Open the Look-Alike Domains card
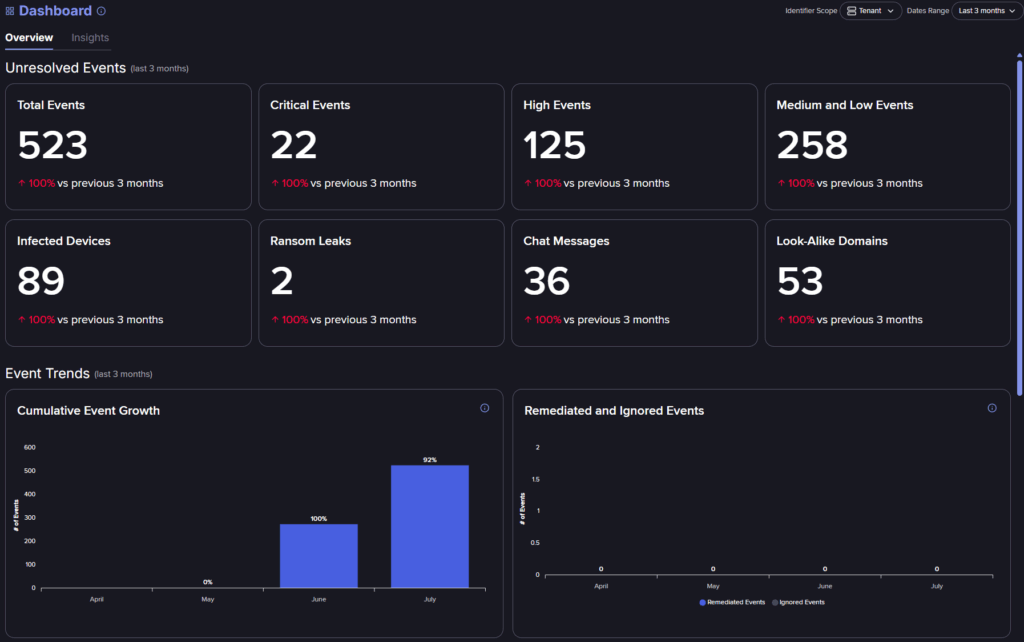Screen dimensions: 1024x642 point(887,283)
